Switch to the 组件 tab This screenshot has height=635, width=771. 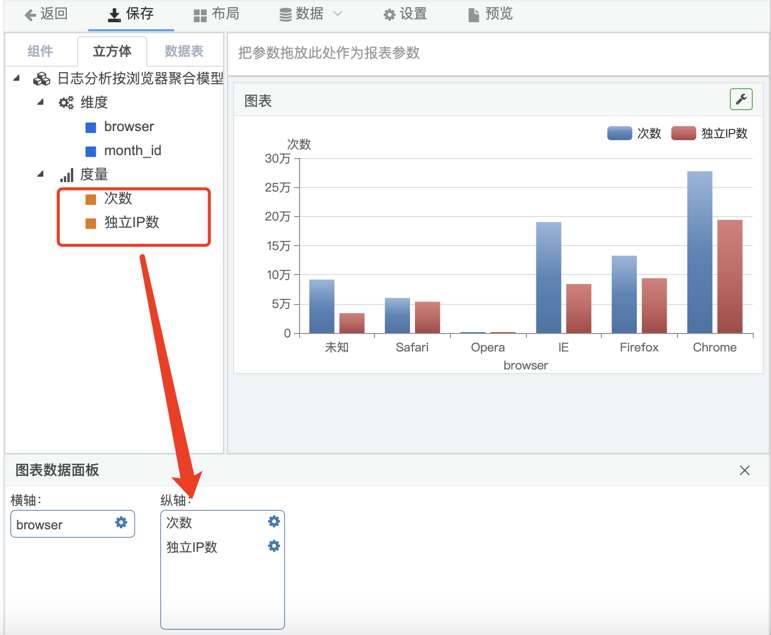coord(40,51)
